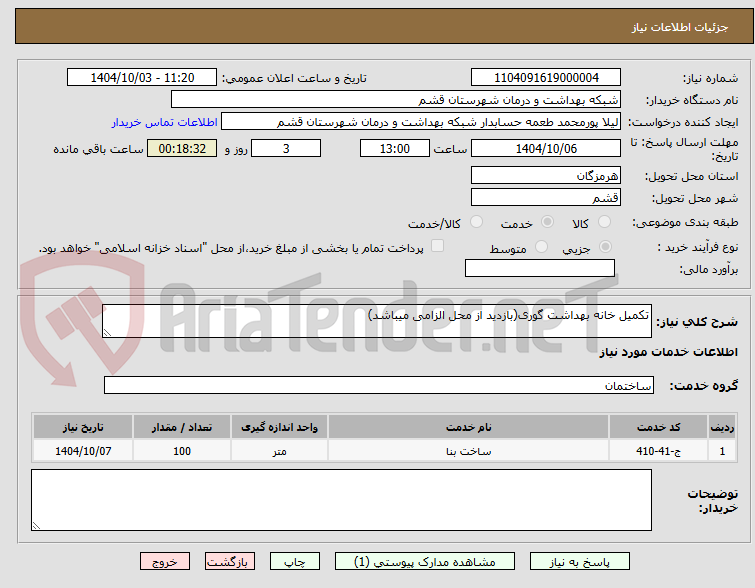
Task: Click the چاپ print button
Action: [x=295, y=562]
